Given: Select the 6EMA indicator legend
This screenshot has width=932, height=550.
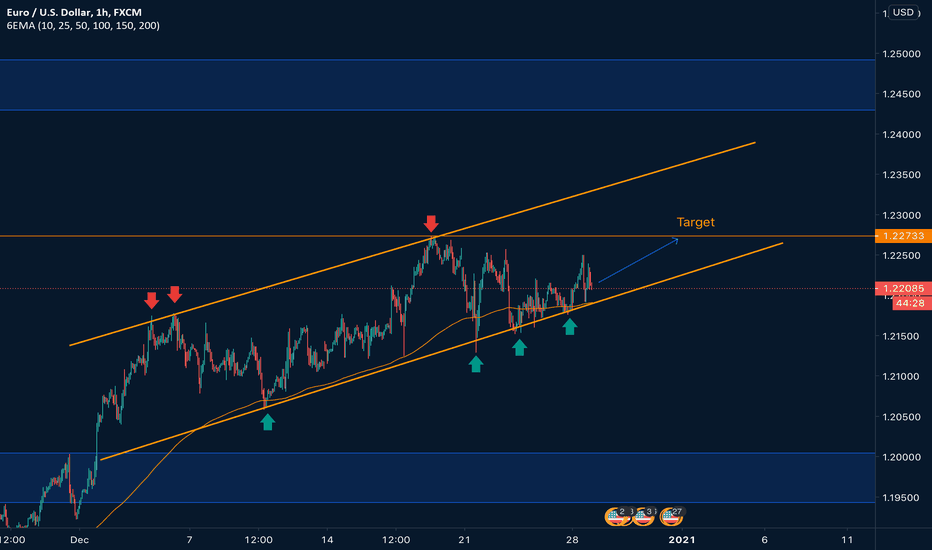Looking at the screenshot, I should coord(83,26).
